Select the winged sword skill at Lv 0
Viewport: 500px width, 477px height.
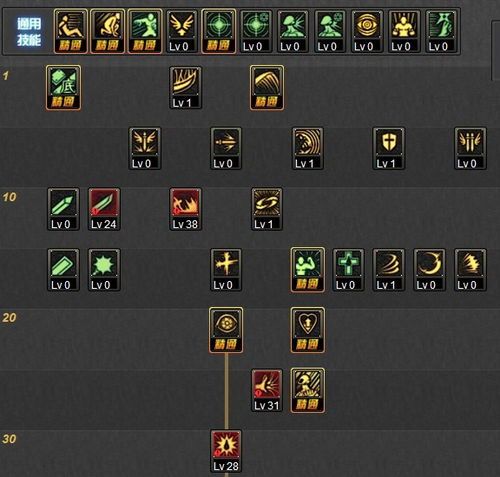(x=145, y=148)
